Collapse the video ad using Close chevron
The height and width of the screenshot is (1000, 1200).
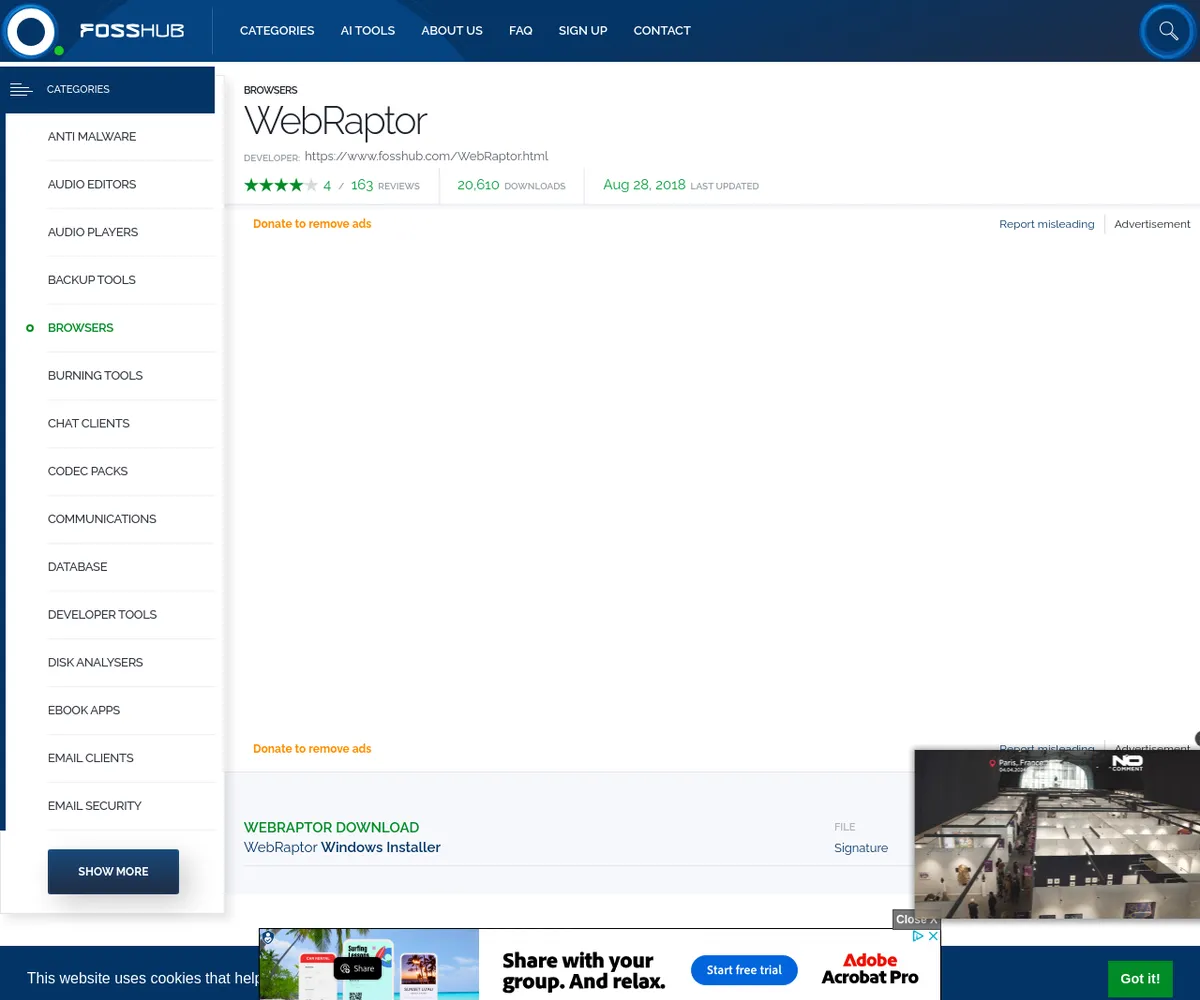[x=915, y=919]
